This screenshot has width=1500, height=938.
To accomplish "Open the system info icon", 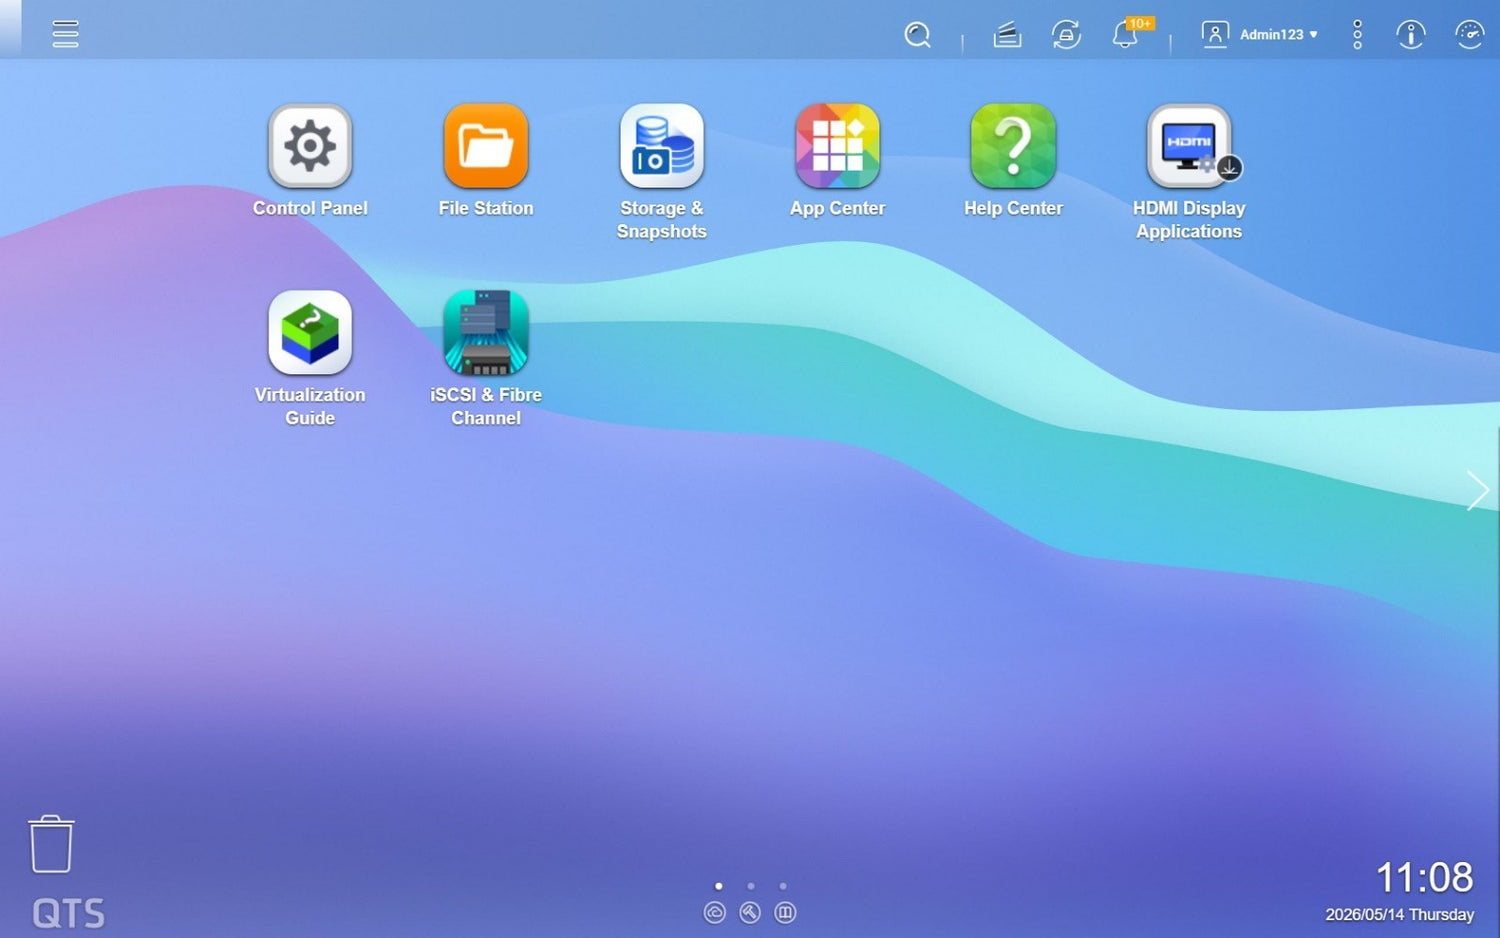I will pos(1410,35).
